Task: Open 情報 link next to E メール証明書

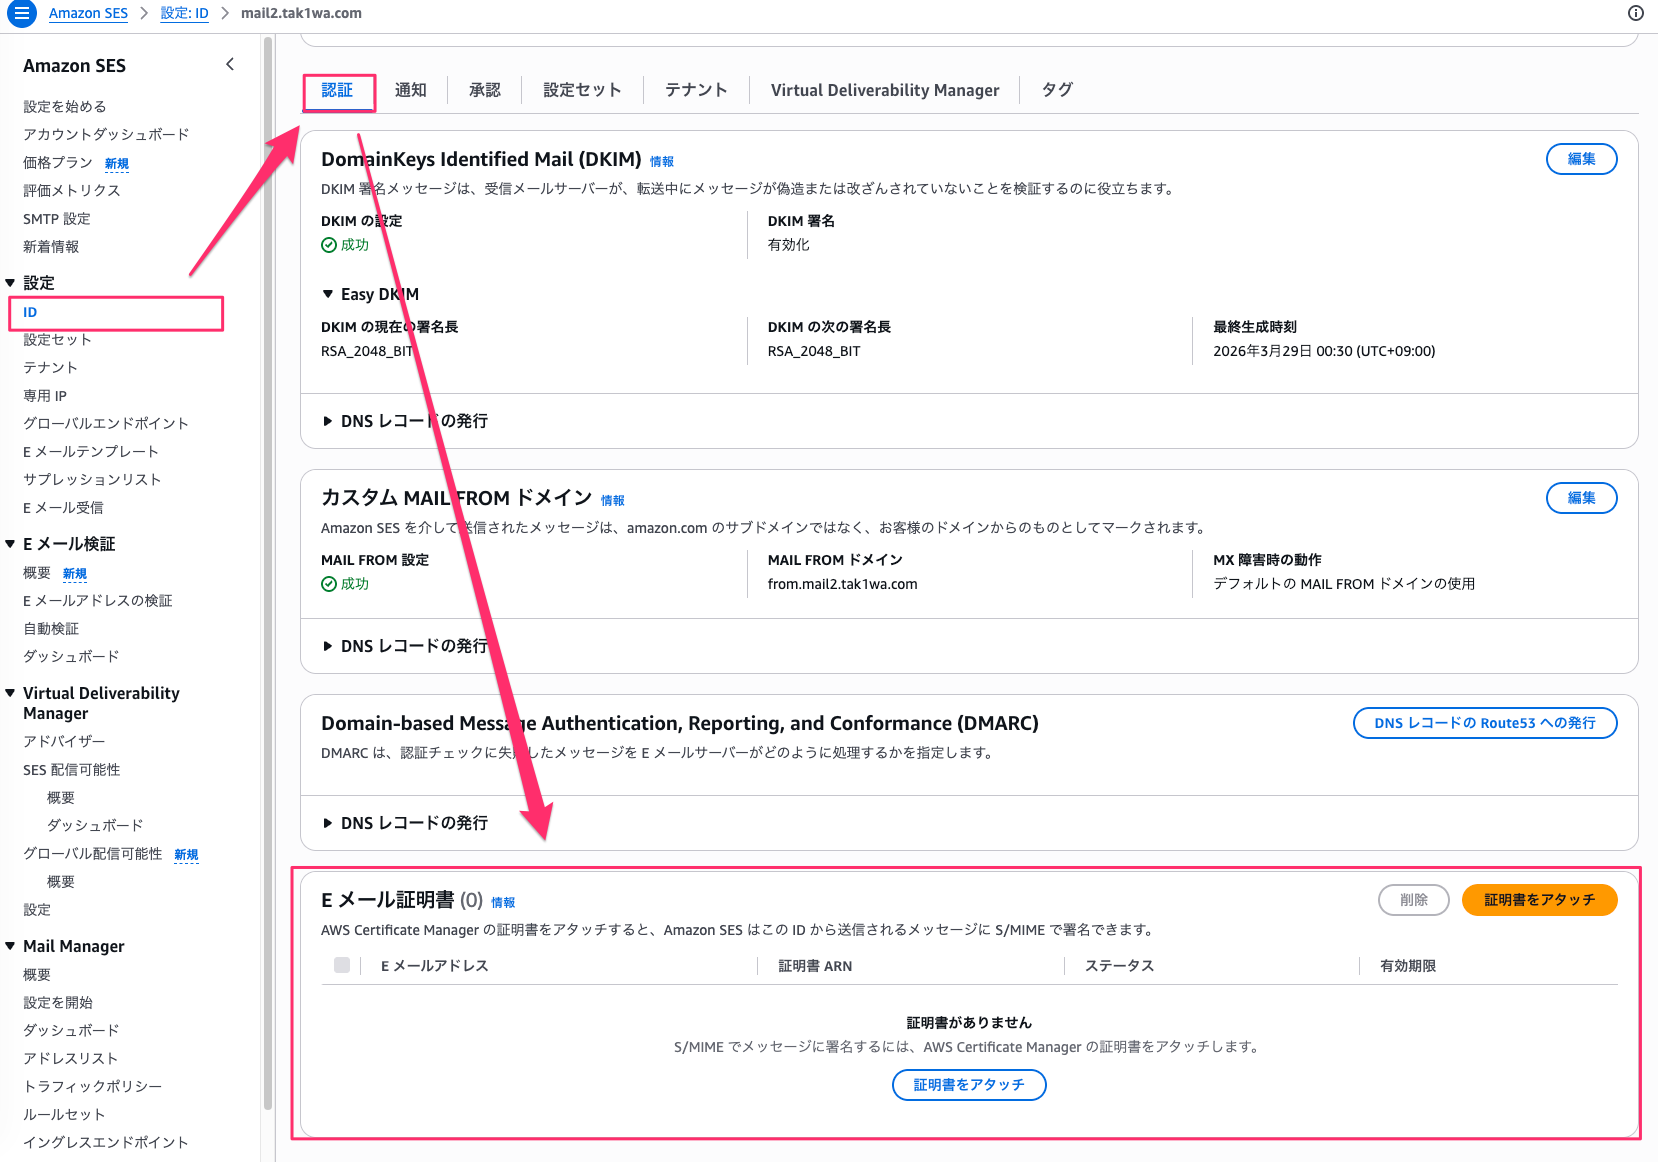Action: point(503,902)
